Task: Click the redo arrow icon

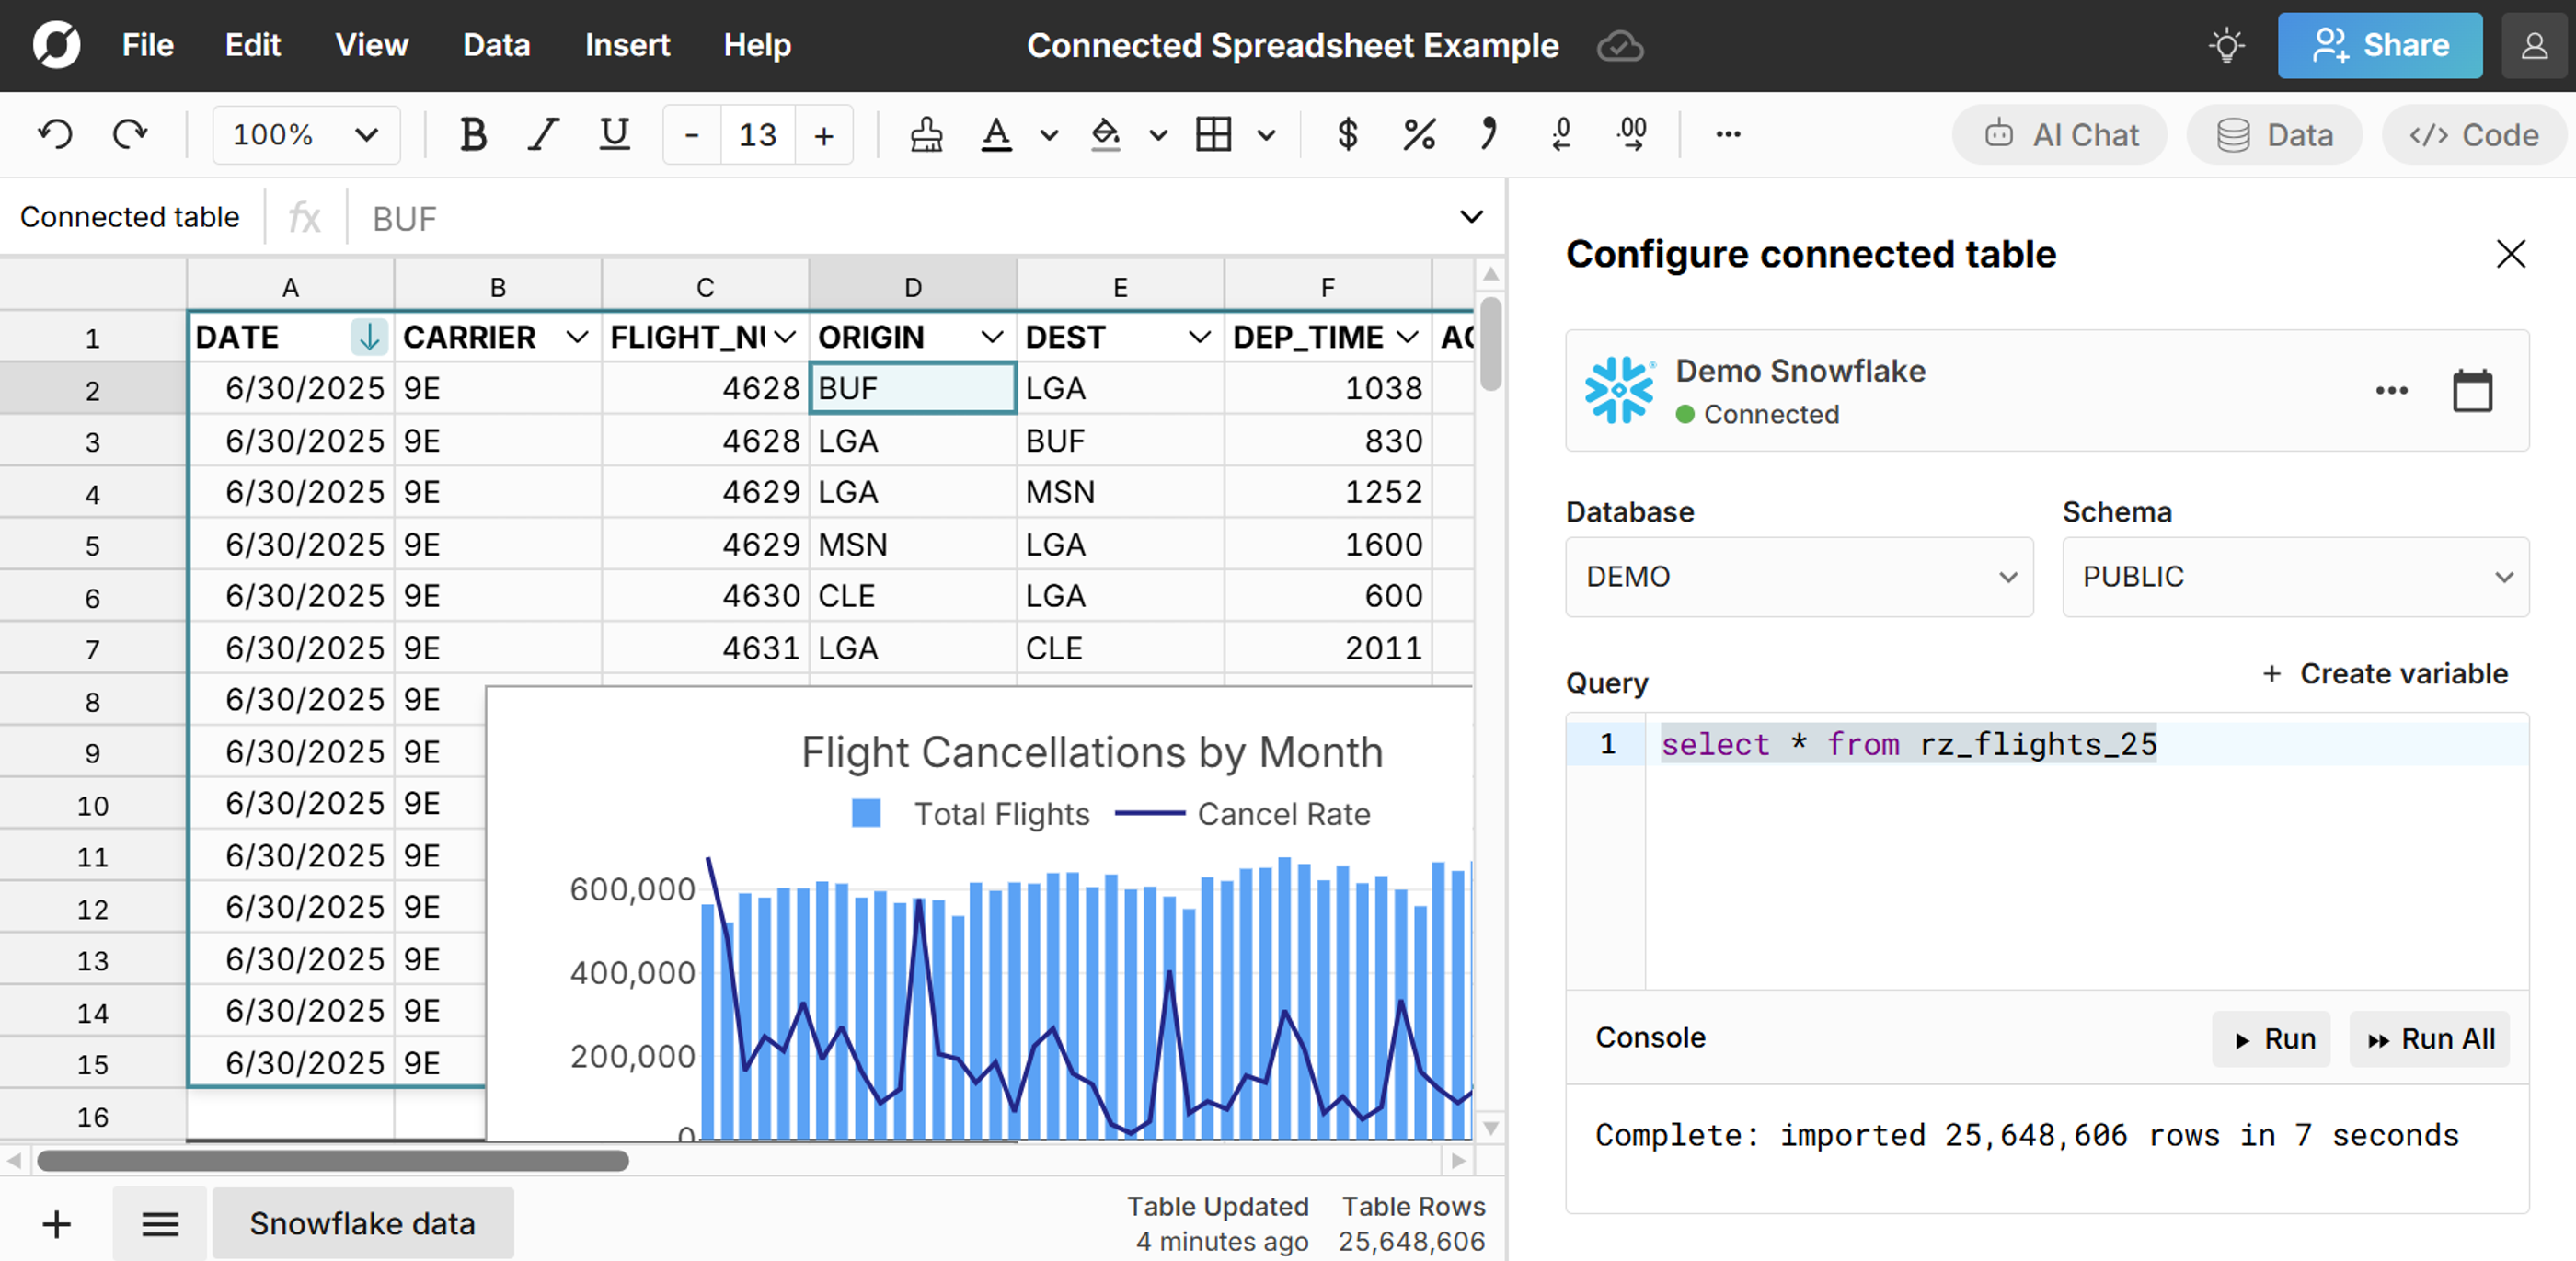Action: (x=129, y=134)
